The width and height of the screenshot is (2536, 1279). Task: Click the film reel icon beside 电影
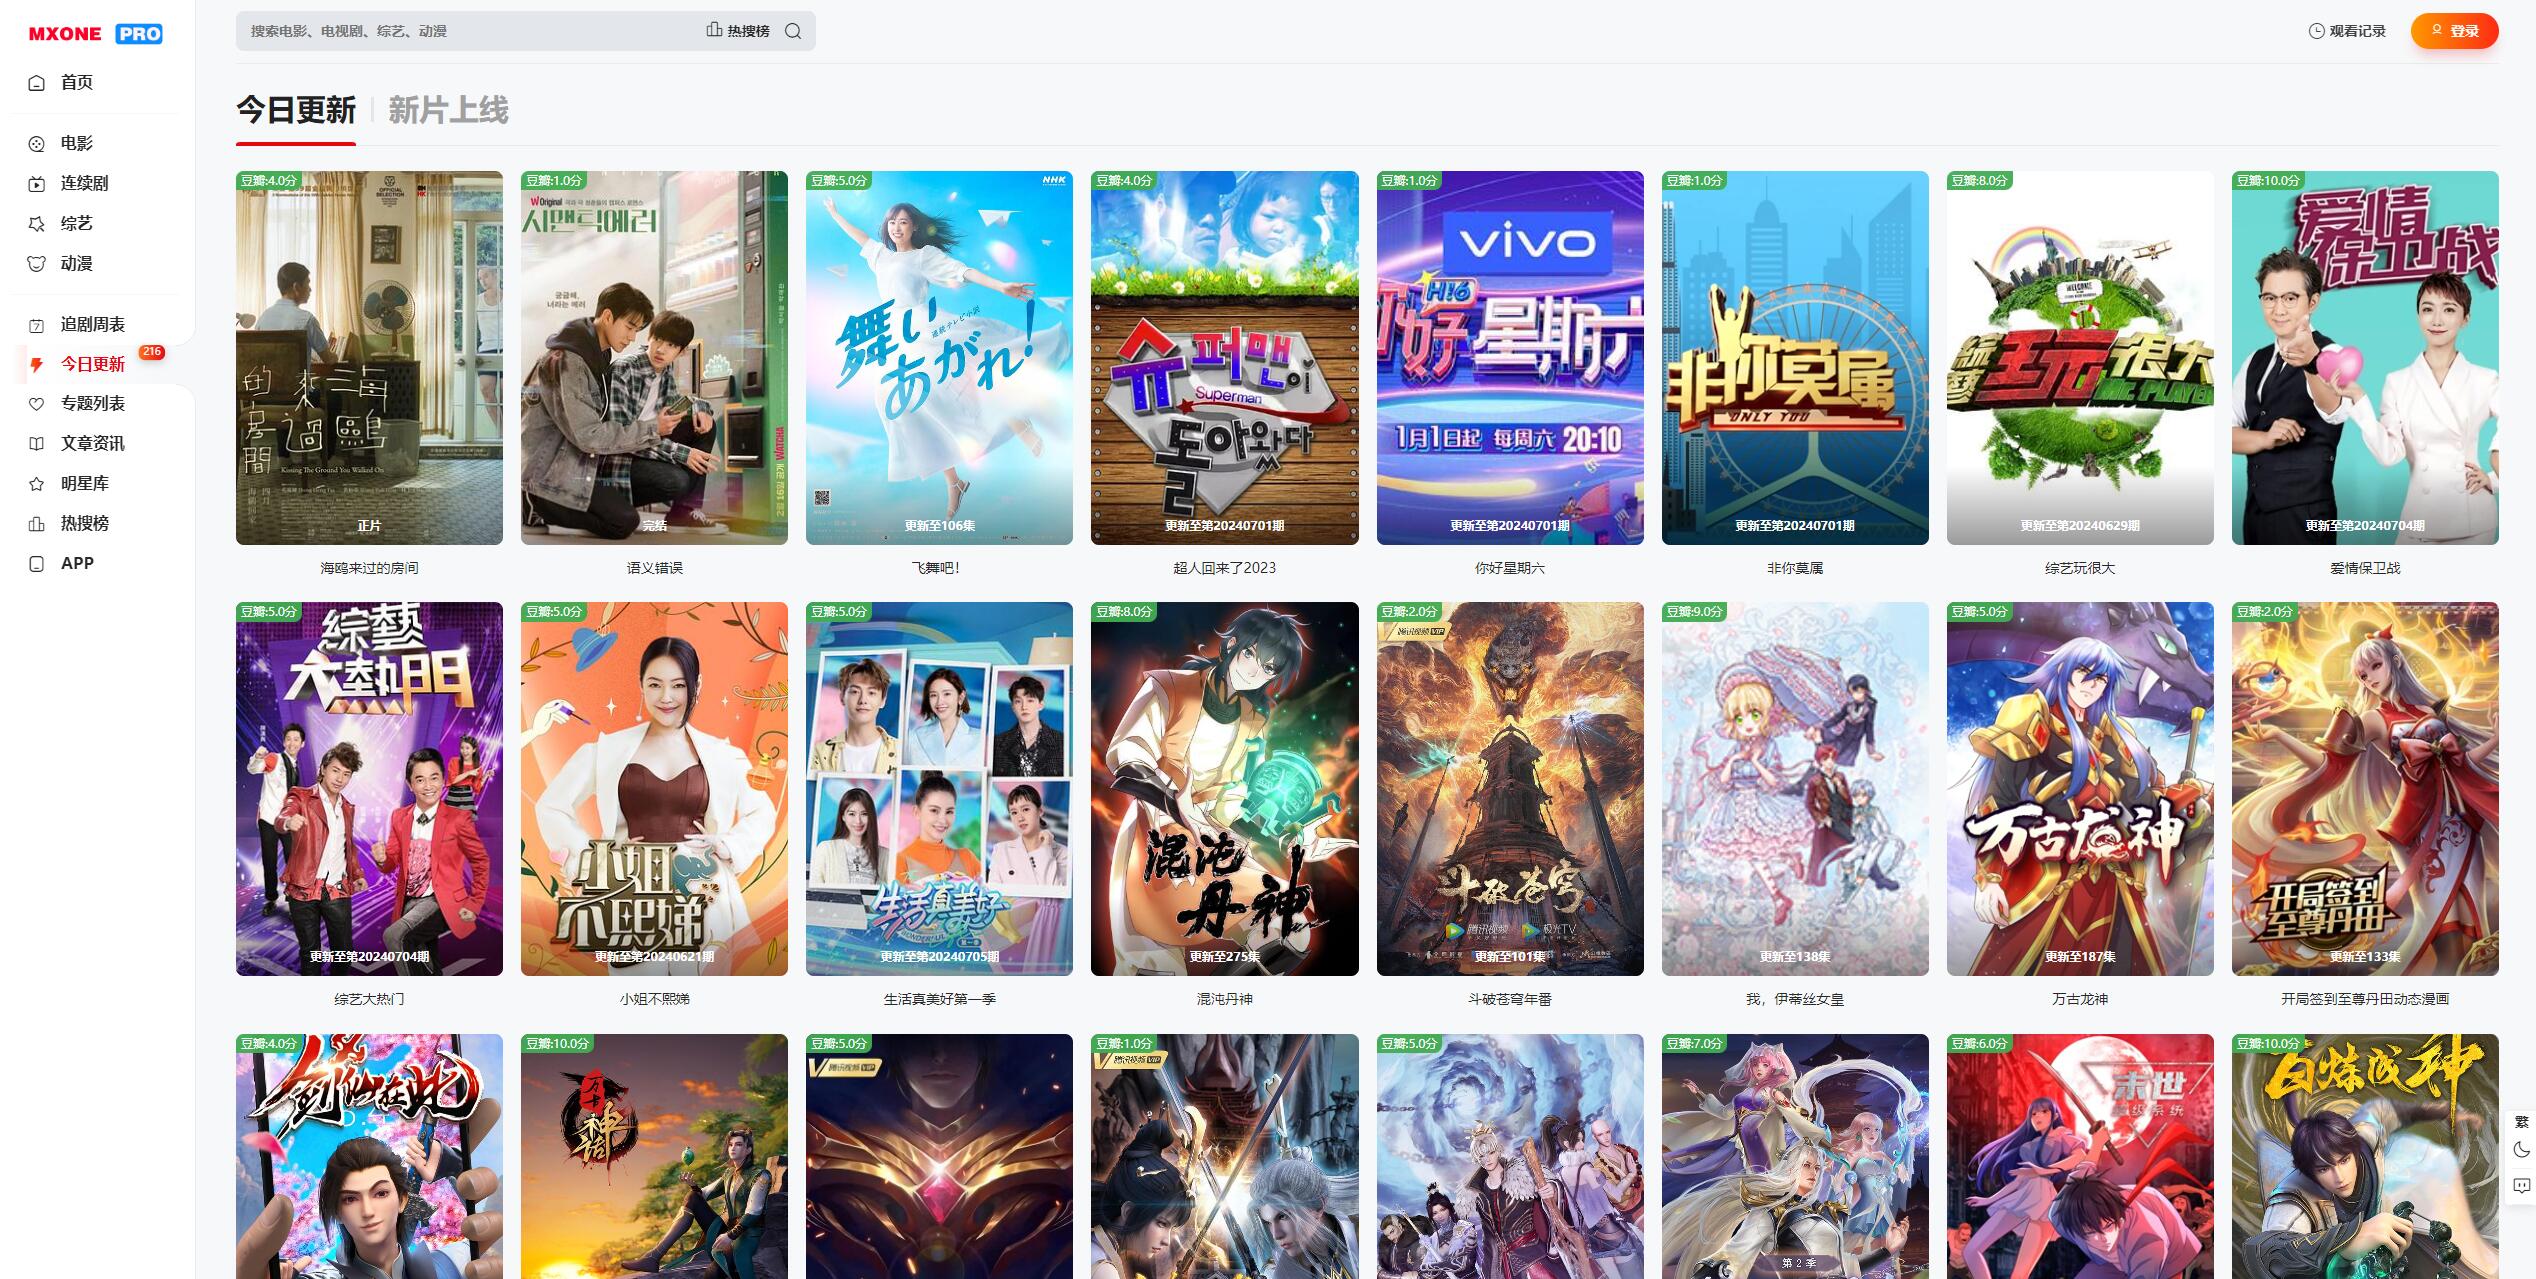37,144
